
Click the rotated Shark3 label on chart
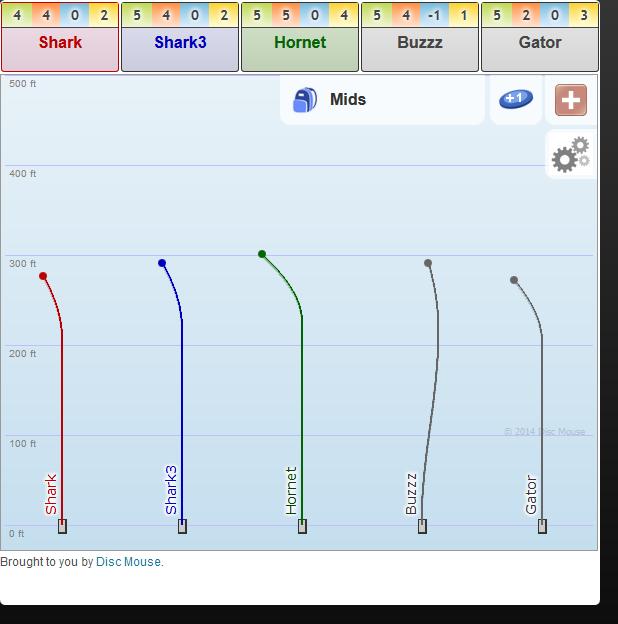[171, 490]
